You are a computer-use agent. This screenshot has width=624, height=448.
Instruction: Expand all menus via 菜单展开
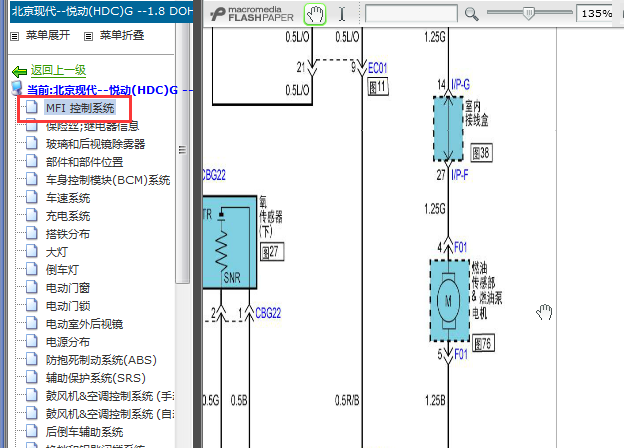(x=48, y=35)
